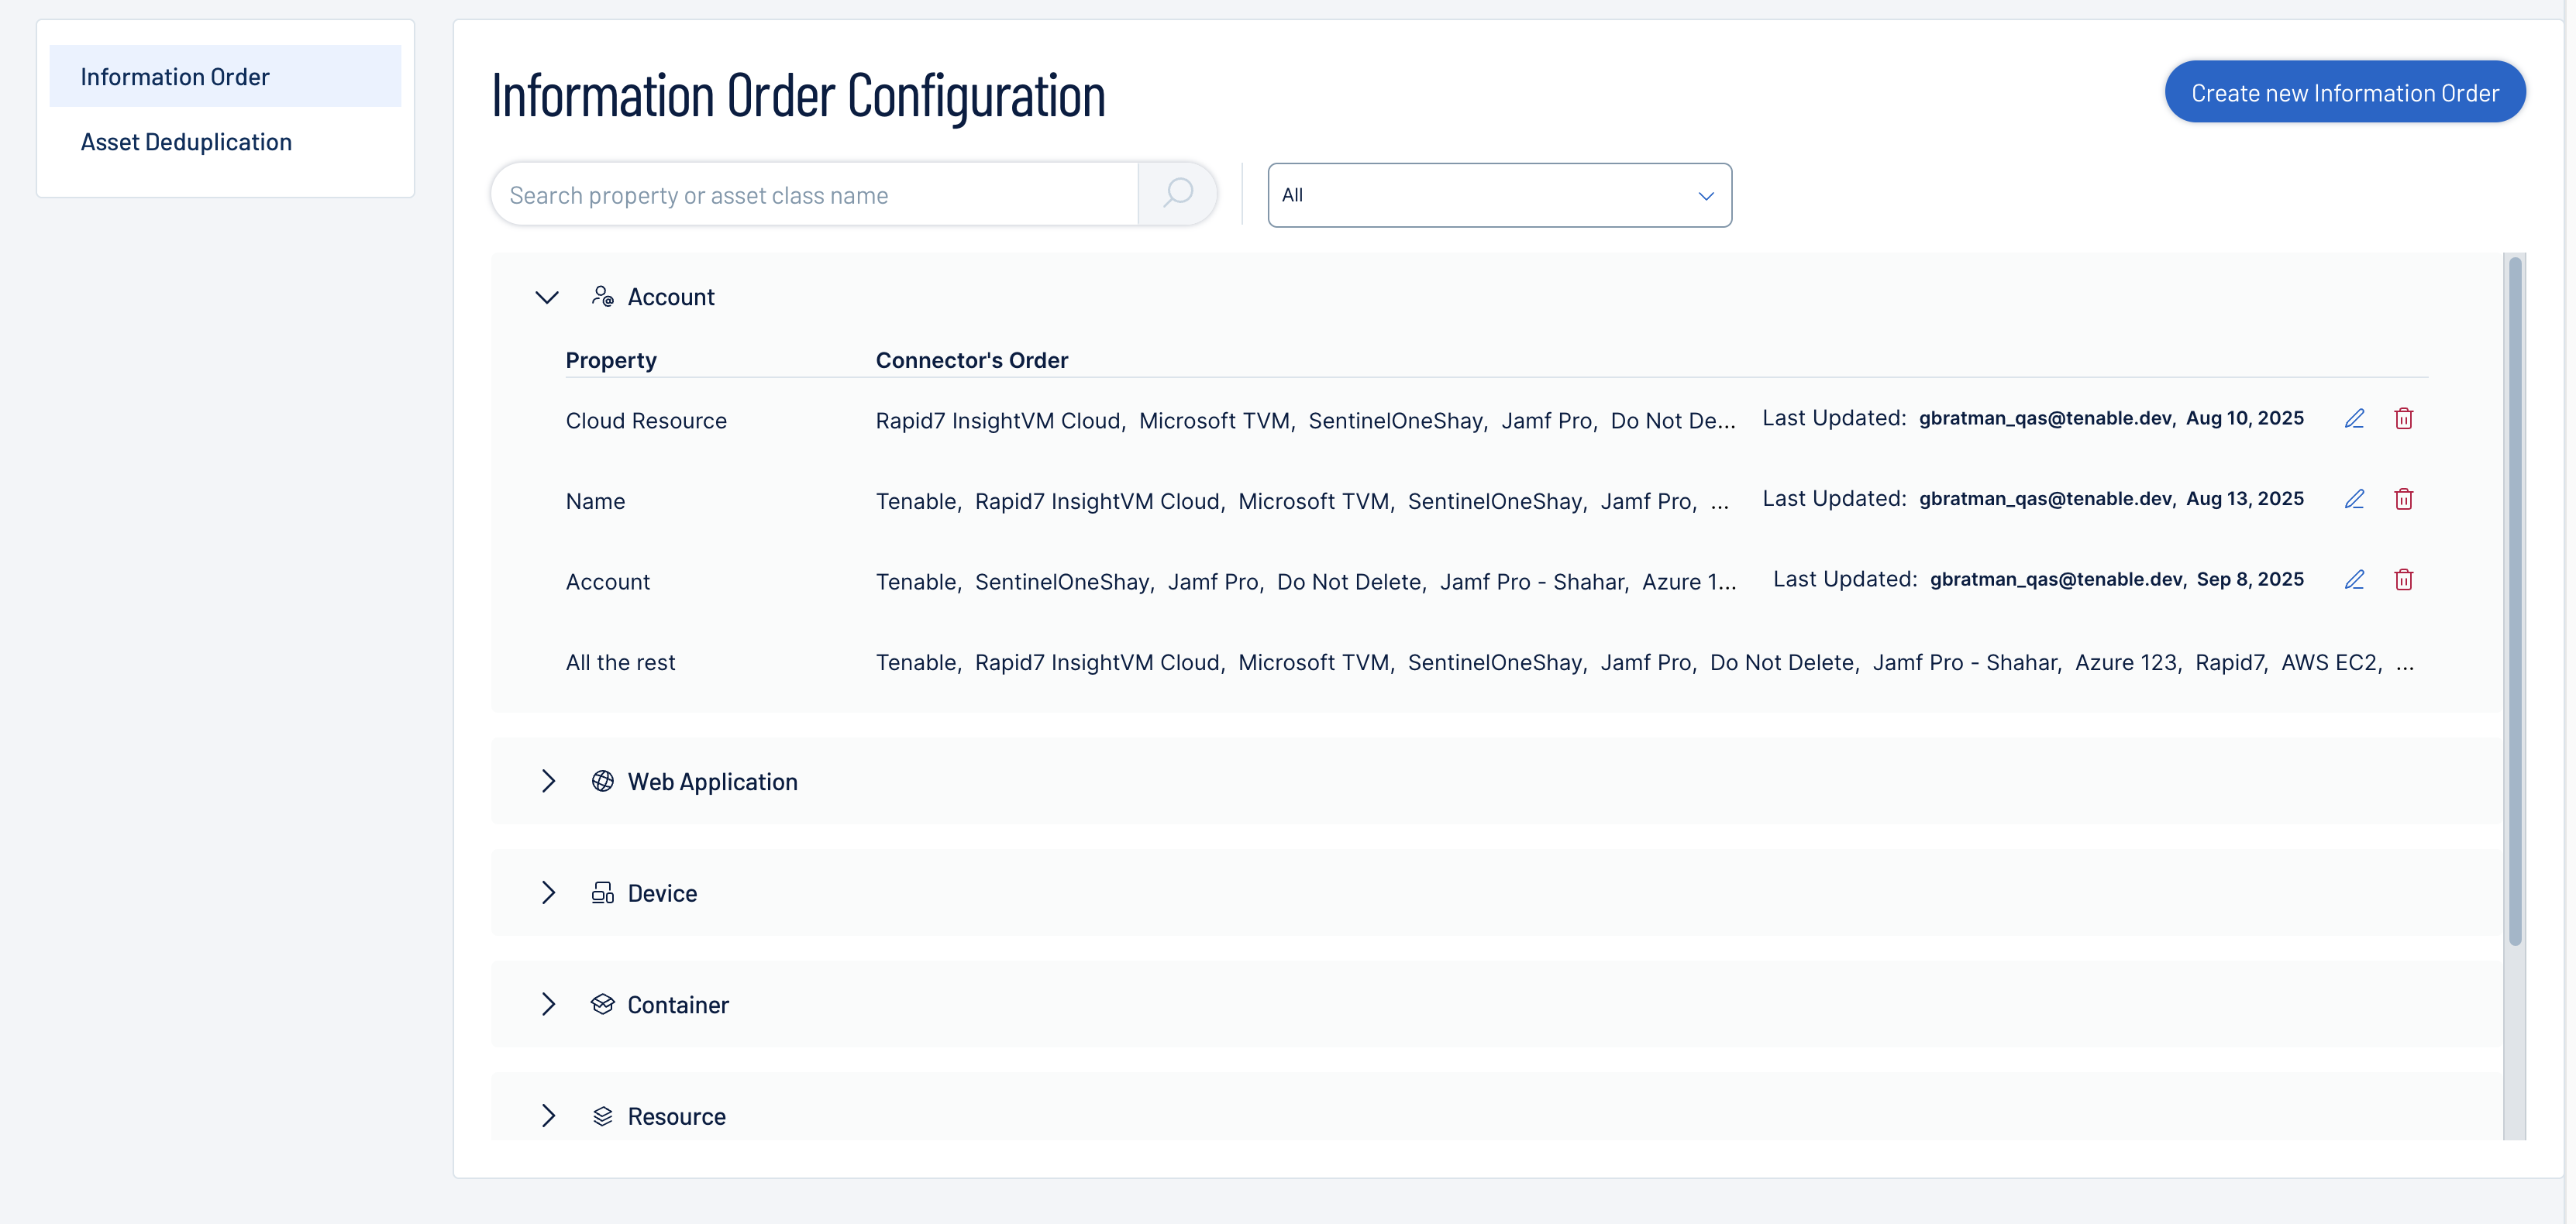The height and width of the screenshot is (1224, 2576).
Task: Focus the property search field
Action: [x=815, y=195]
